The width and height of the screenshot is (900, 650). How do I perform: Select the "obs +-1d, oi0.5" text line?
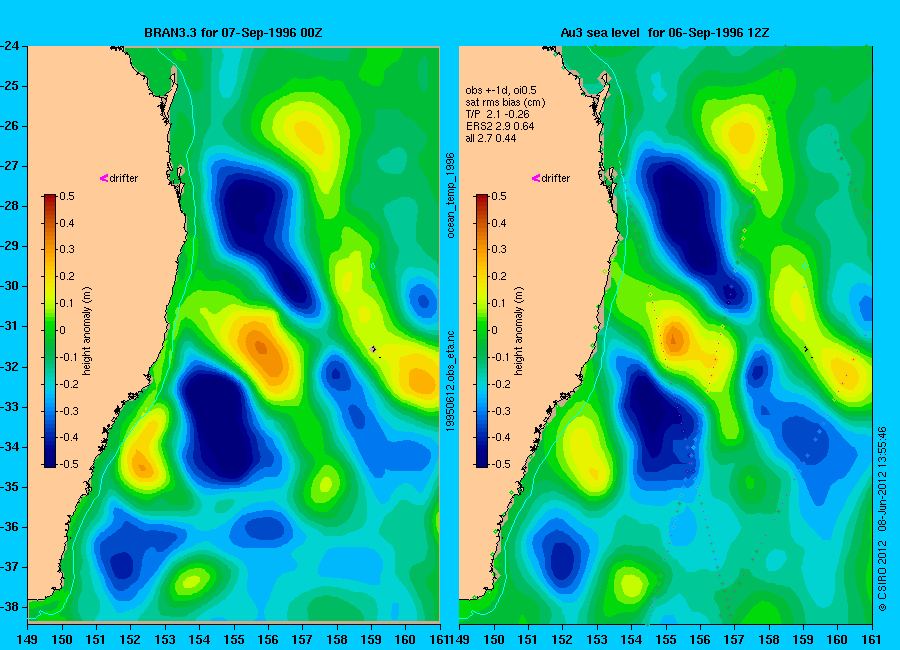pyautogui.click(x=501, y=91)
